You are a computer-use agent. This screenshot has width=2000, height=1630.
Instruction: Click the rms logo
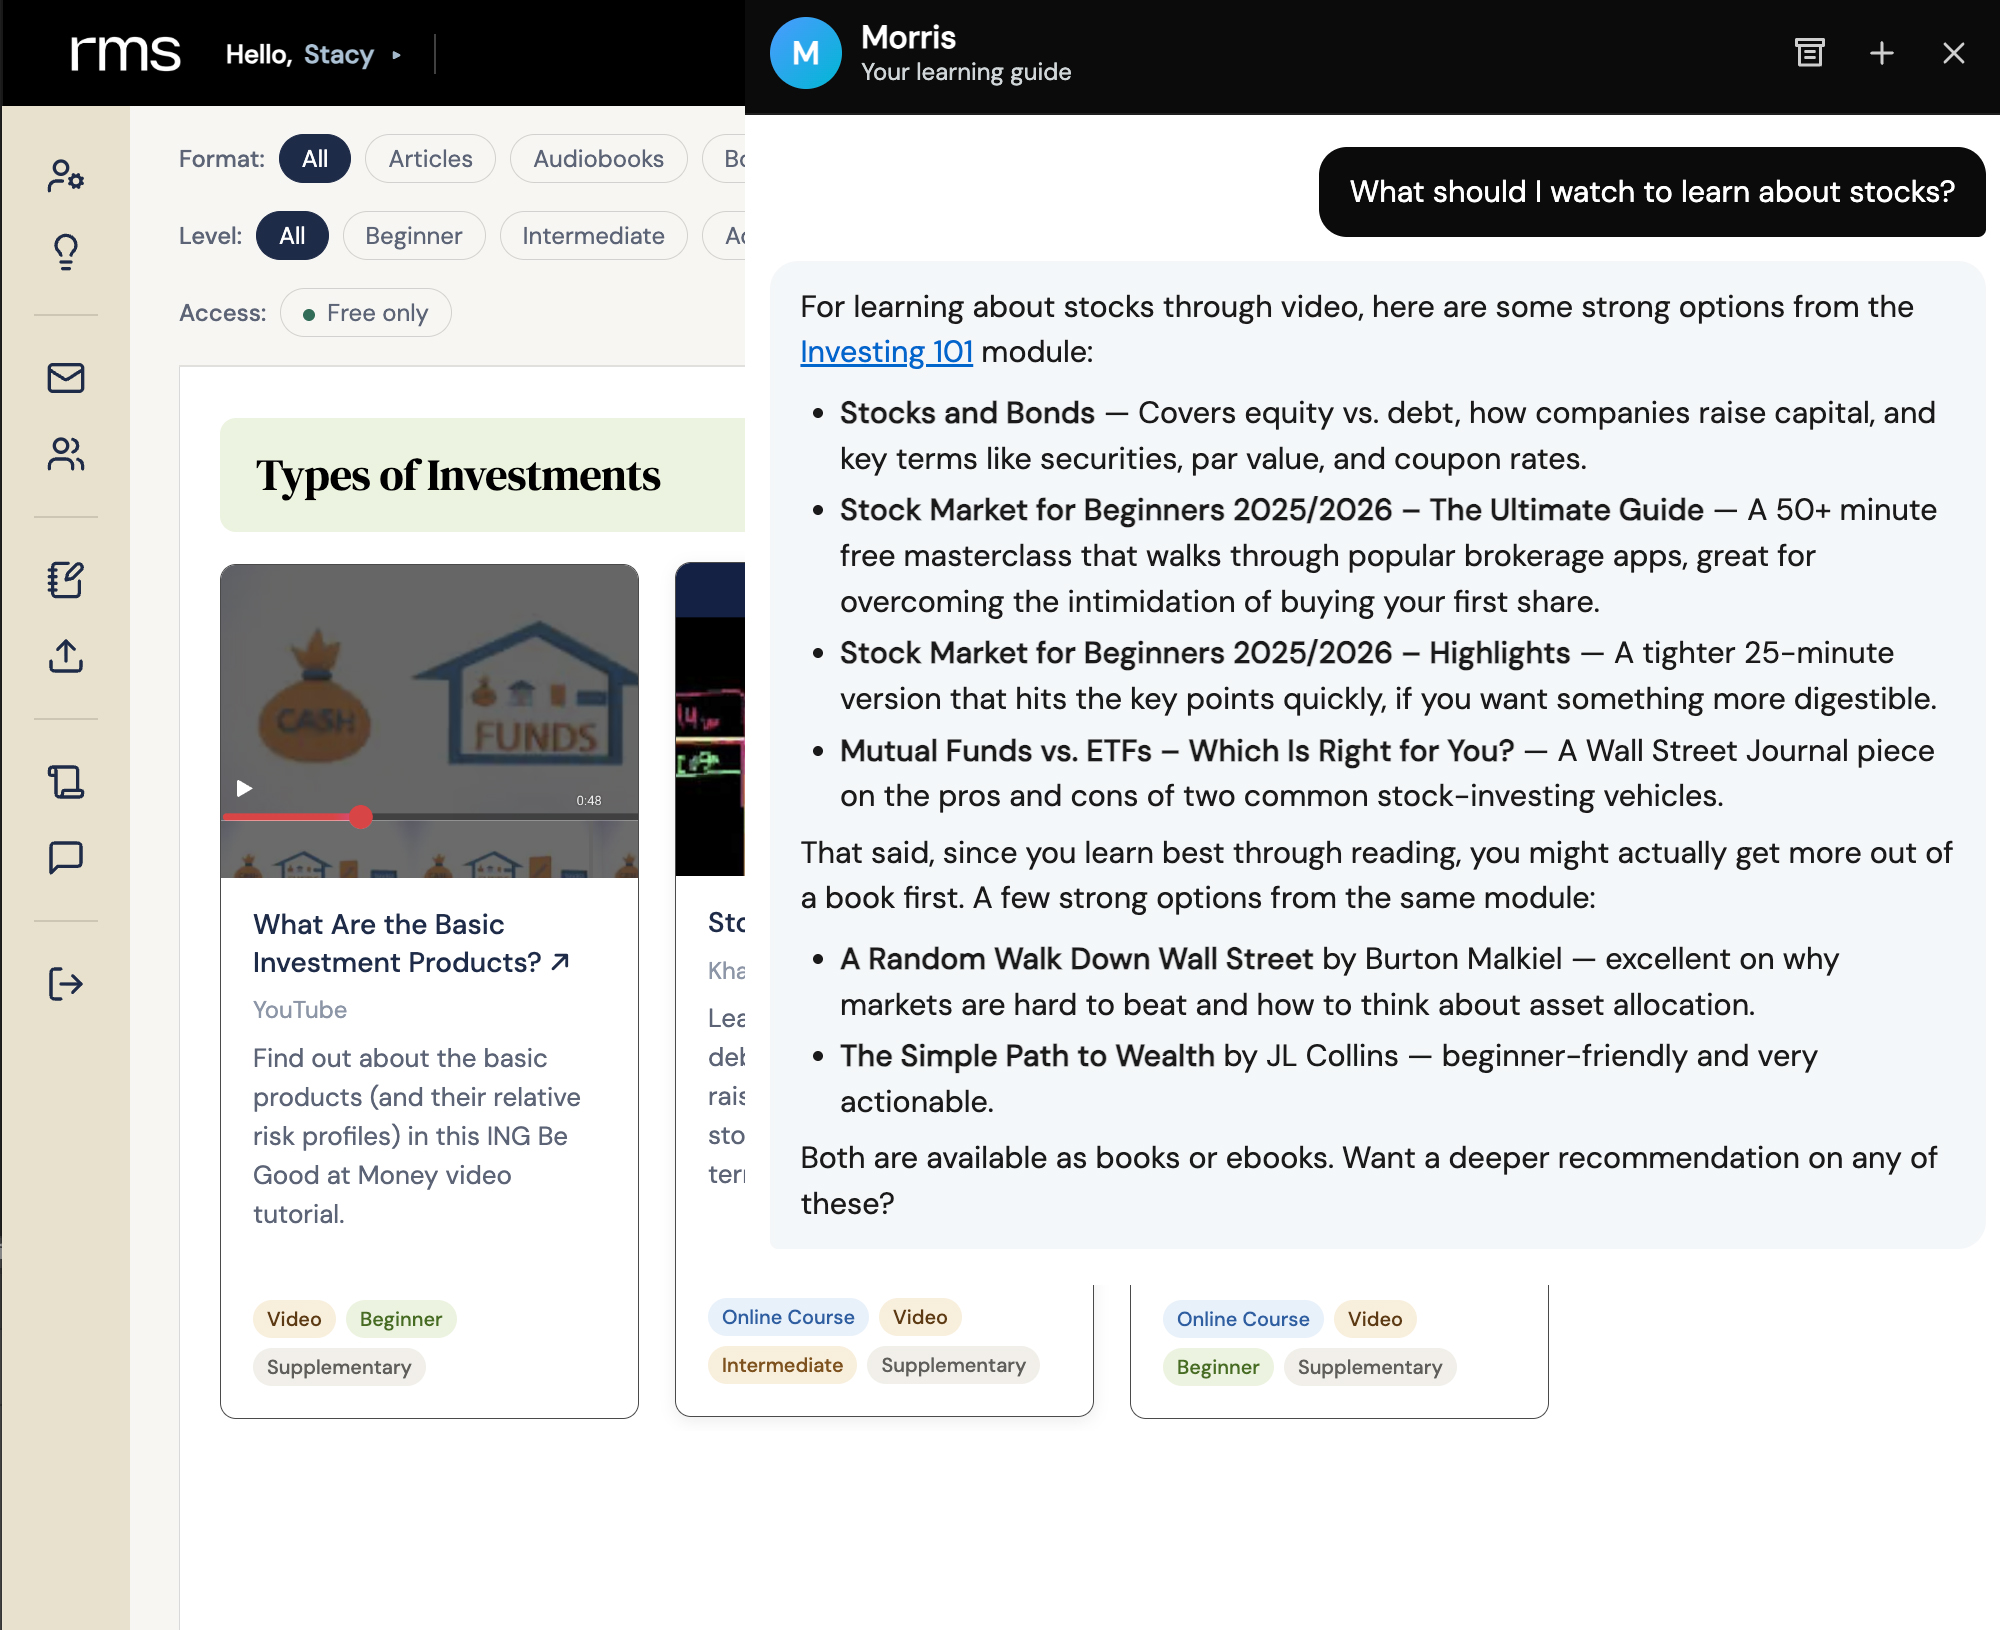126,53
